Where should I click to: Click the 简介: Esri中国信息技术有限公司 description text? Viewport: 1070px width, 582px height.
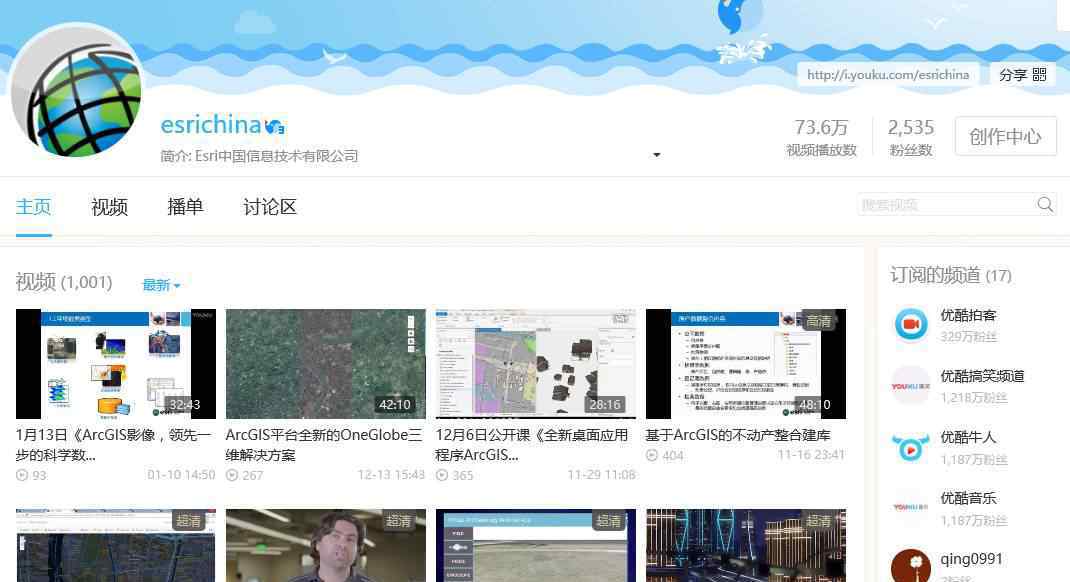coord(259,156)
